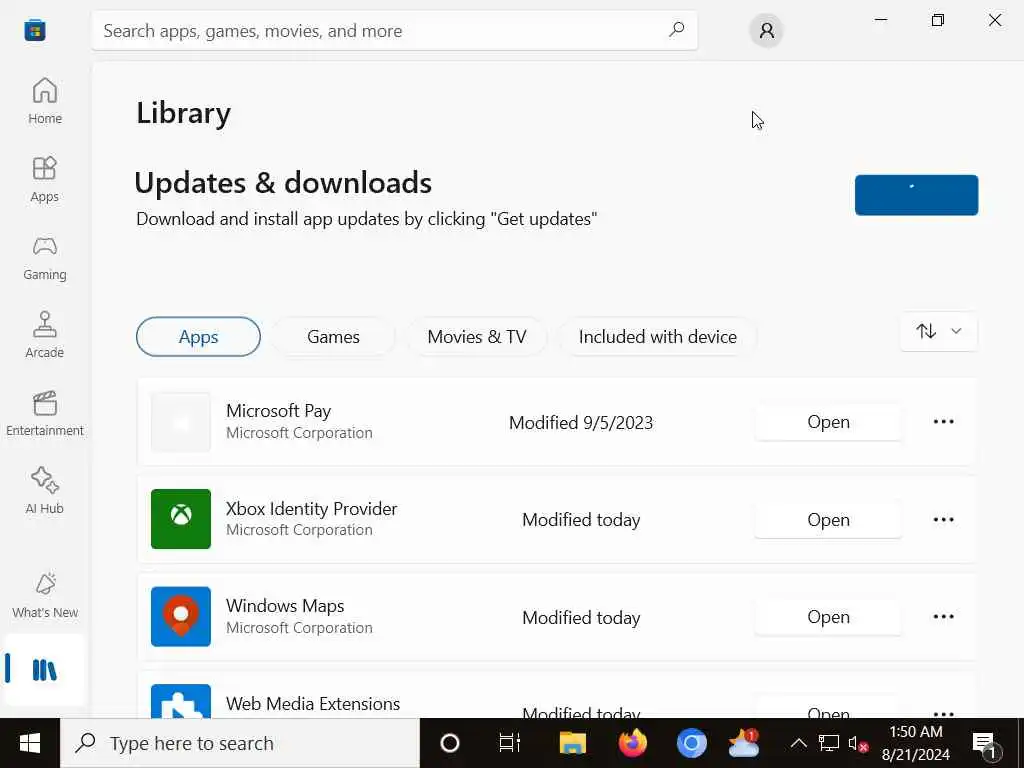Open the Home section in sidebar
The height and width of the screenshot is (768, 1024).
(44, 101)
